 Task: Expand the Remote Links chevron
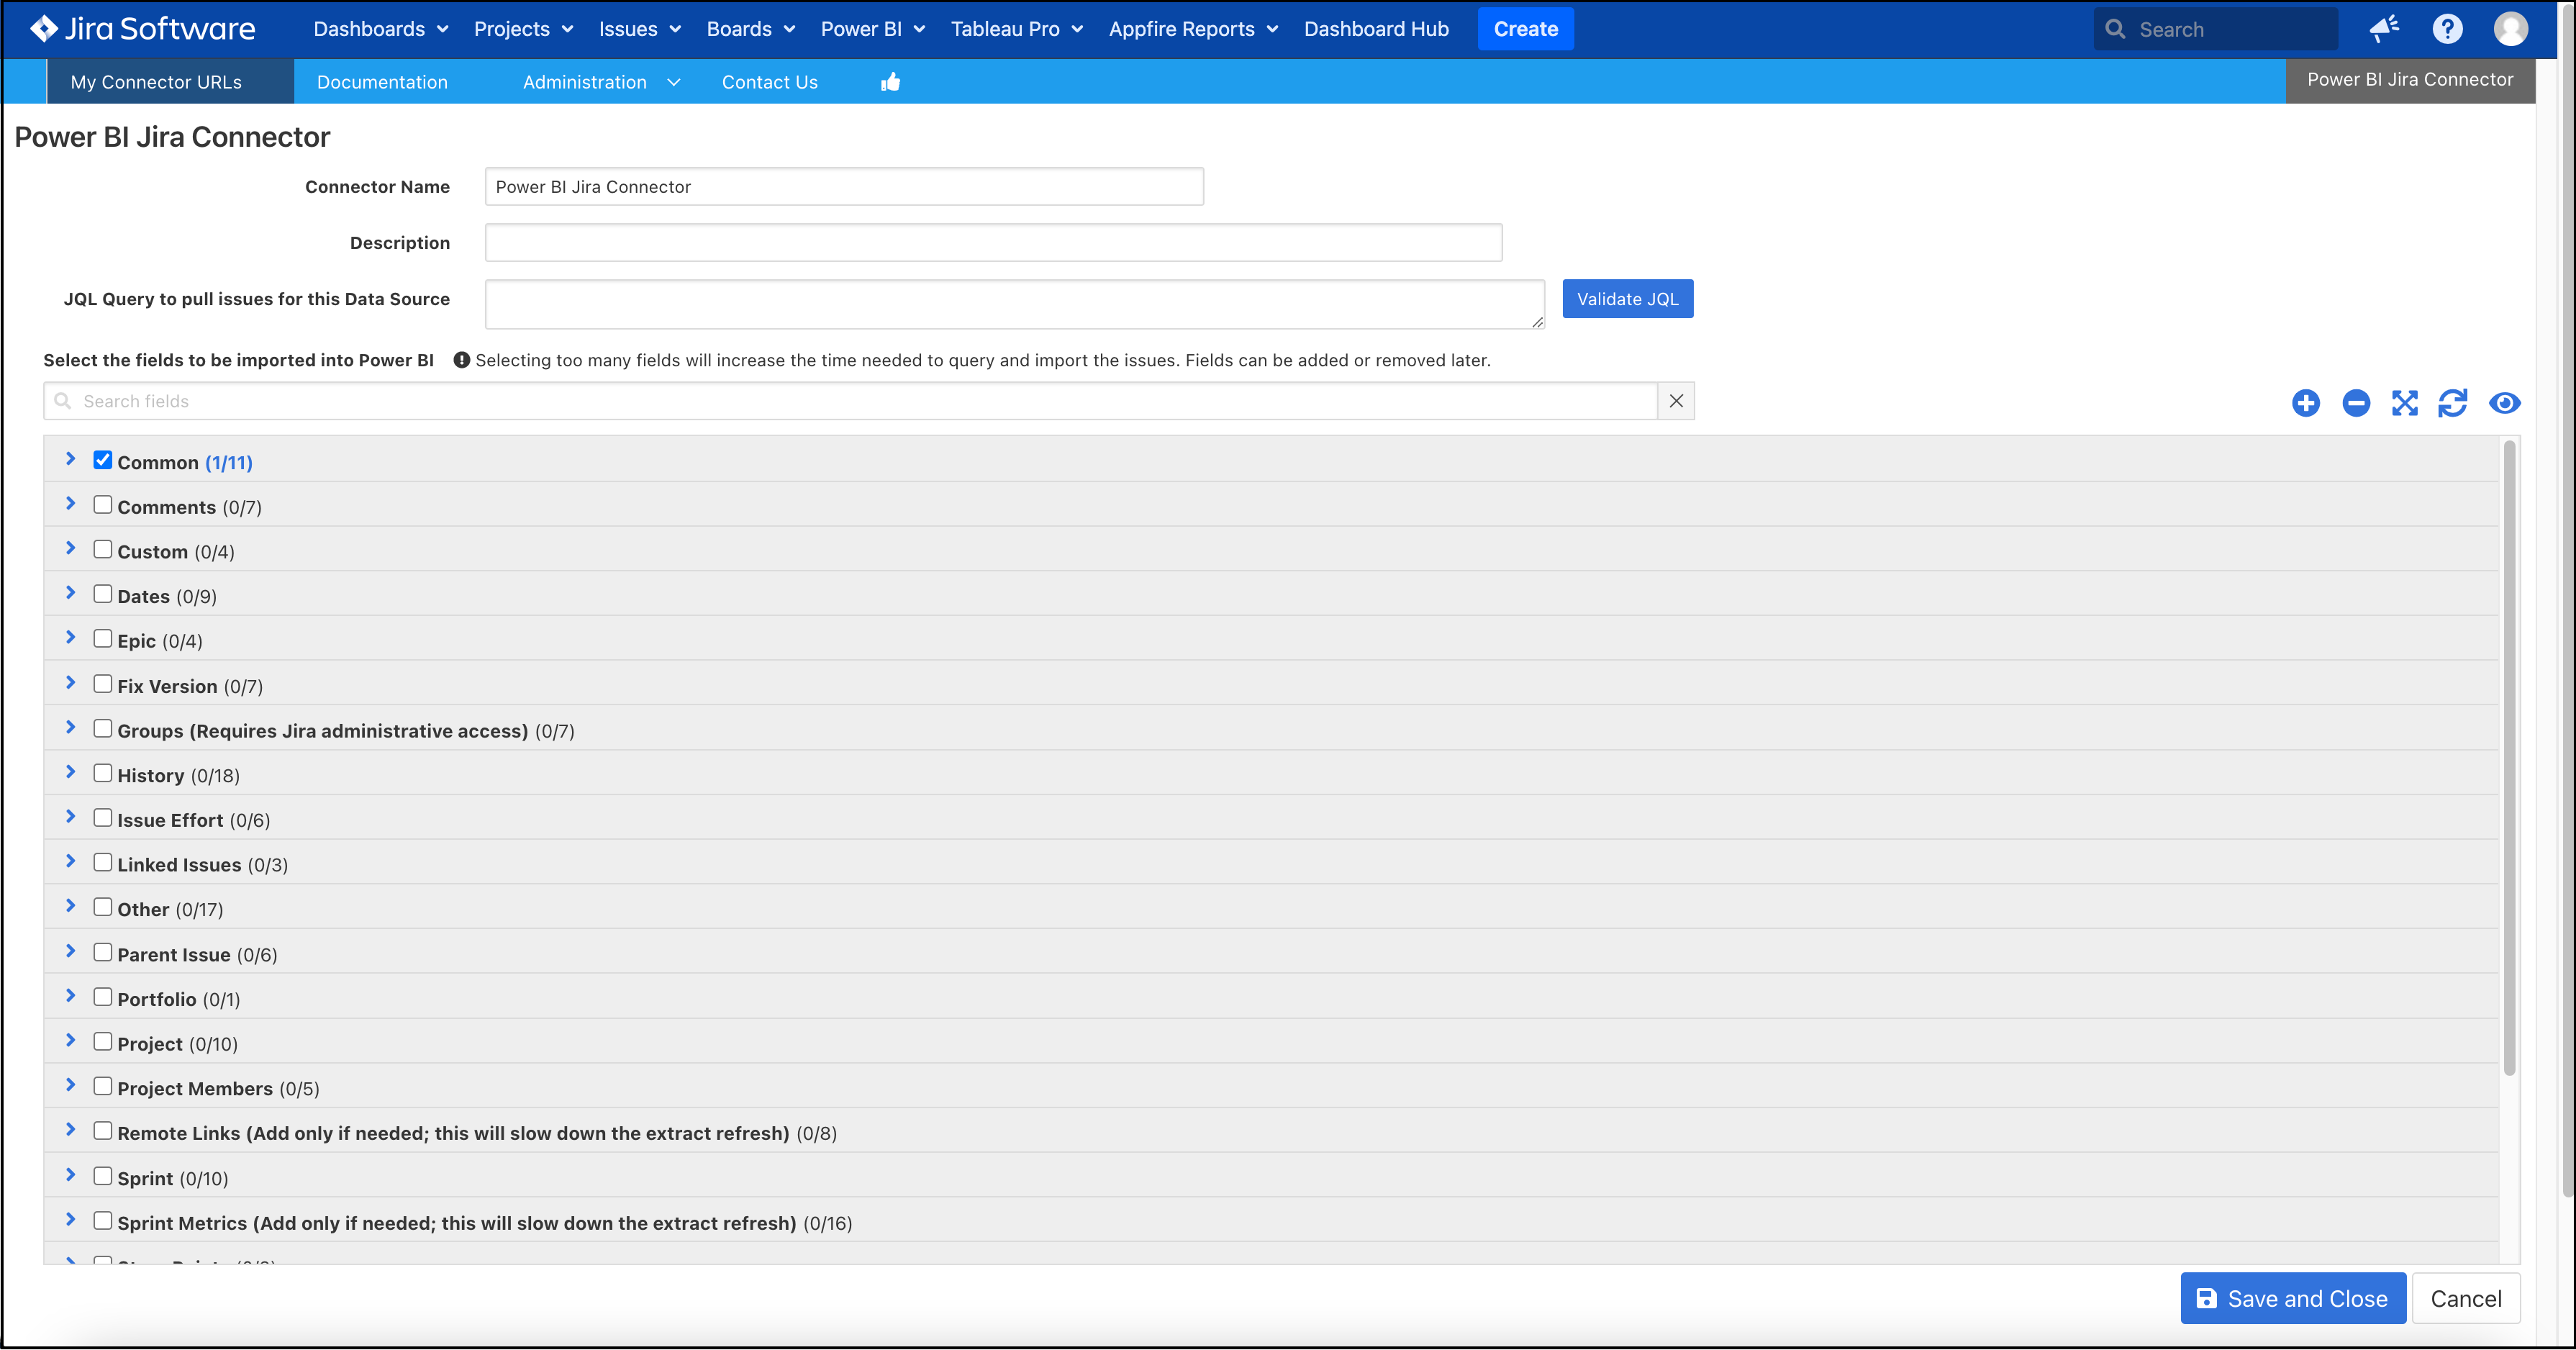pyautogui.click(x=70, y=1129)
